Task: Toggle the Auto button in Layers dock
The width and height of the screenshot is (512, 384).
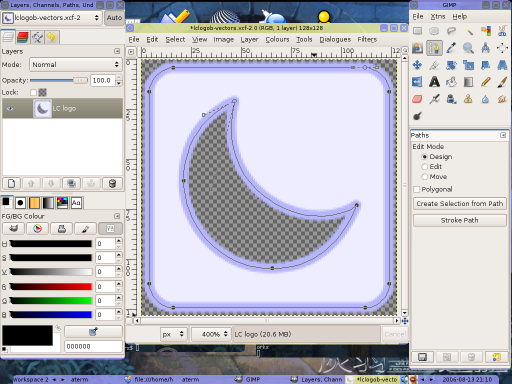Action: pyautogui.click(x=114, y=18)
